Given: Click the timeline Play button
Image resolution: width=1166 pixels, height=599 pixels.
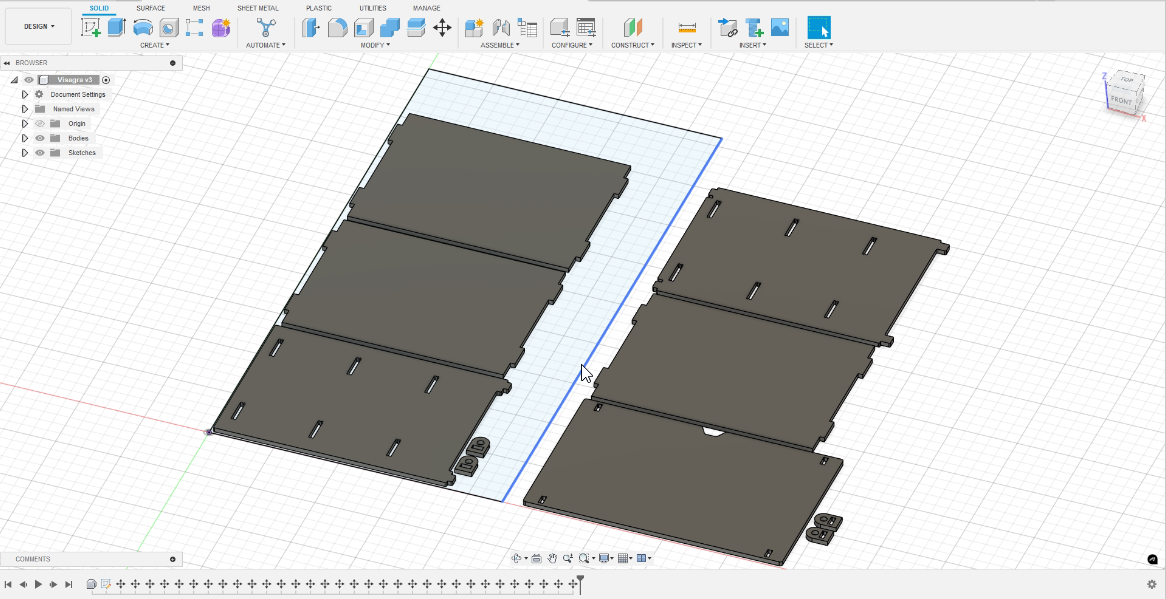Looking at the screenshot, I should pyautogui.click(x=39, y=585).
